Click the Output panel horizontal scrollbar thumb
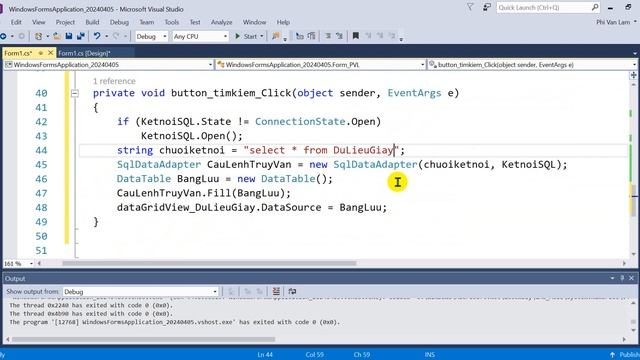The width and height of the screenshot is (640, 360). pos(143,340)
